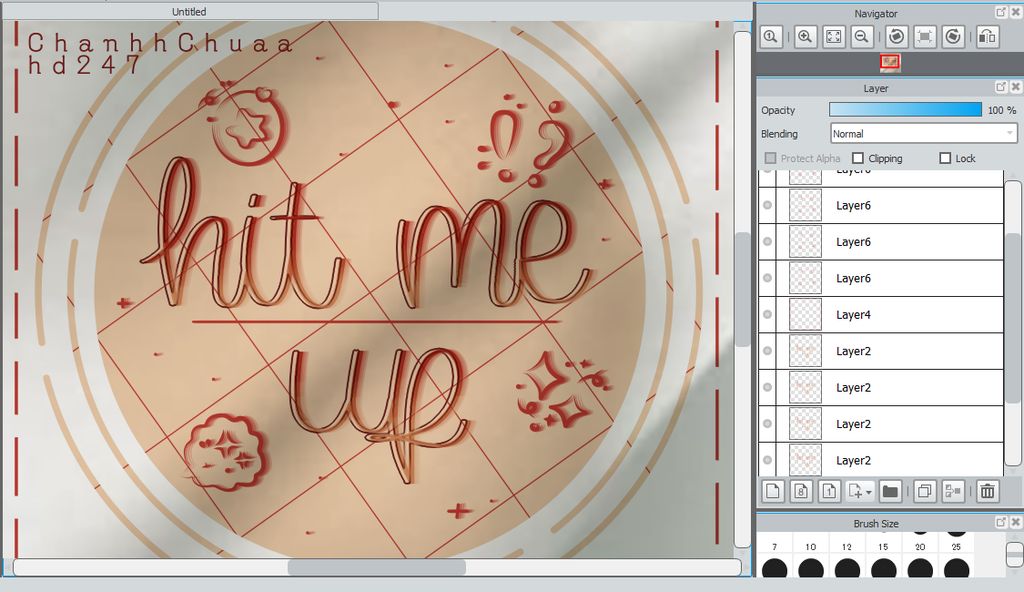The image size is (1024, 592).
Task: Close the Layer panel
Action: (1016, 87)
